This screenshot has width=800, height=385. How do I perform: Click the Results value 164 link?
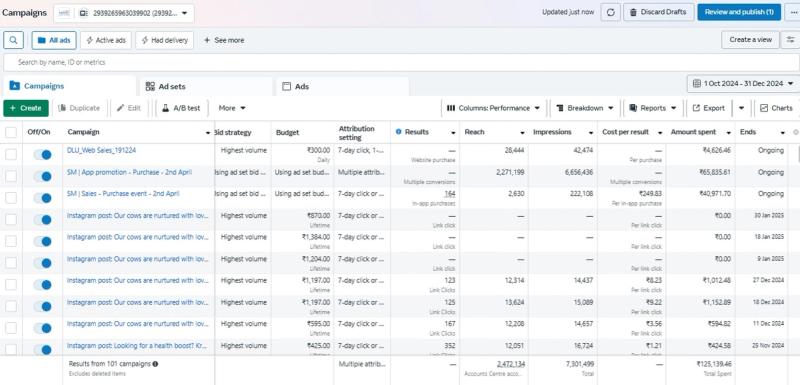coord(449,194)
